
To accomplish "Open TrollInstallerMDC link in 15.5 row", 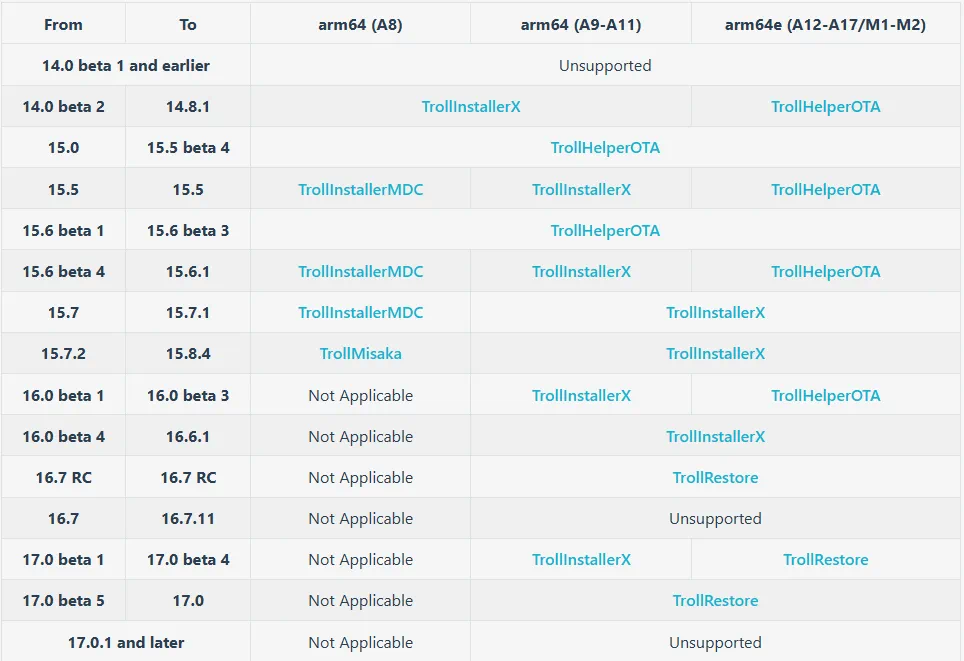I will pos(361,189).
